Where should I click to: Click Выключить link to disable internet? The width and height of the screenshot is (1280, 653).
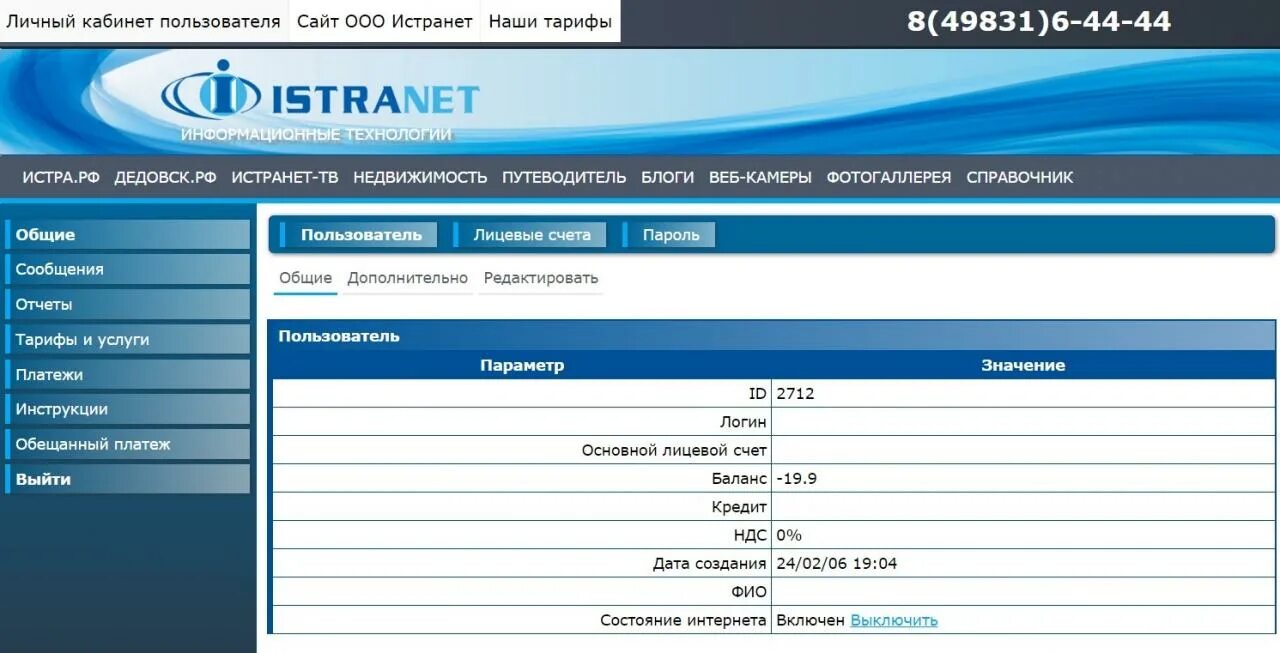point(894,620)
